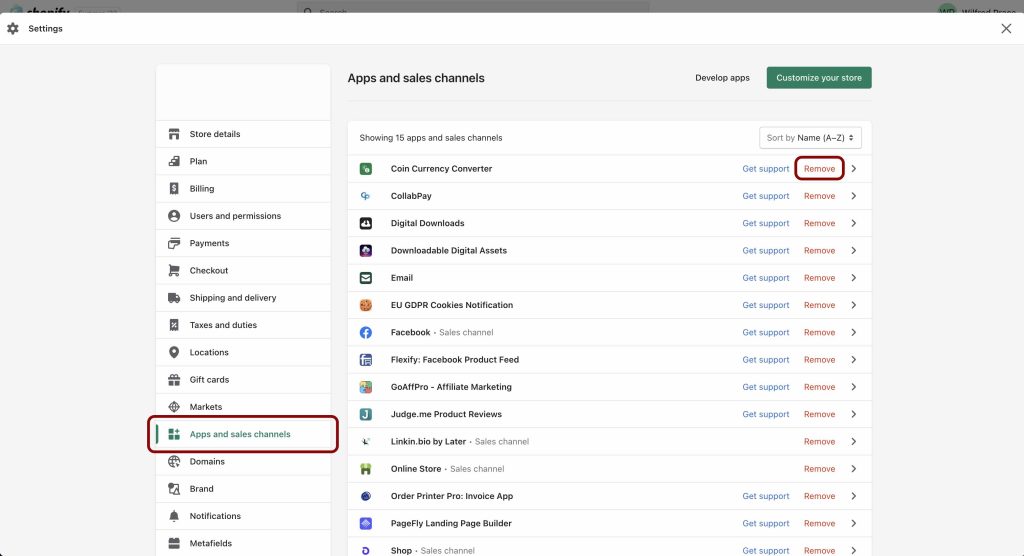Expand the Email row chevron

854,278
